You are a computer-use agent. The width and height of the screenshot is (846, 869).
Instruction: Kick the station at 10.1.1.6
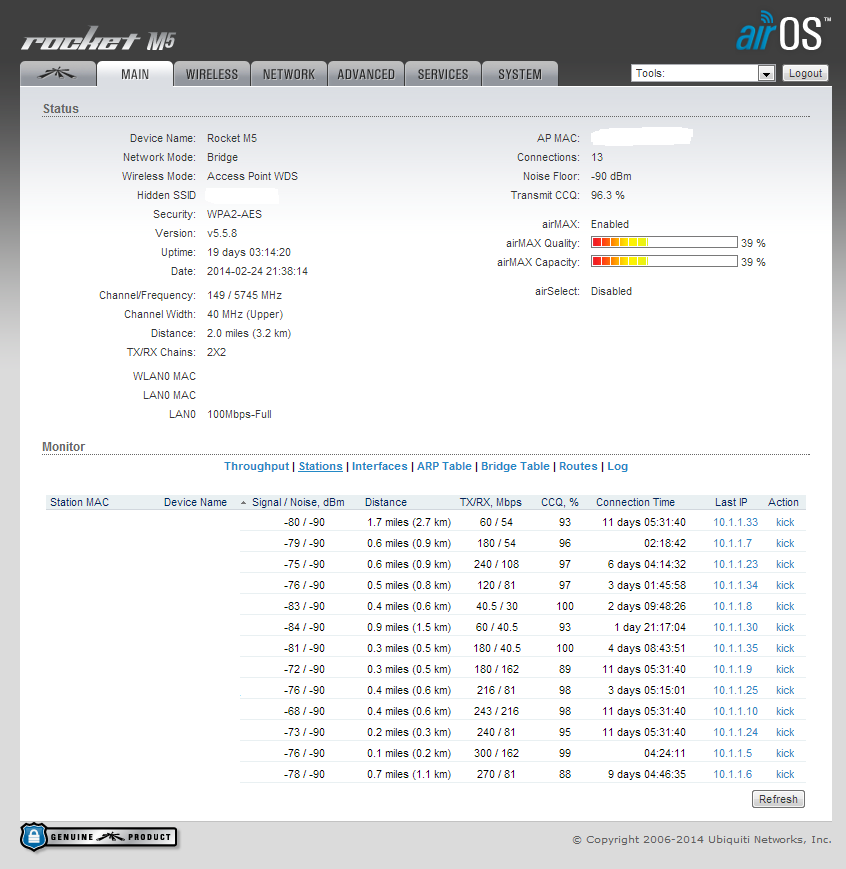tap(785, 775)
